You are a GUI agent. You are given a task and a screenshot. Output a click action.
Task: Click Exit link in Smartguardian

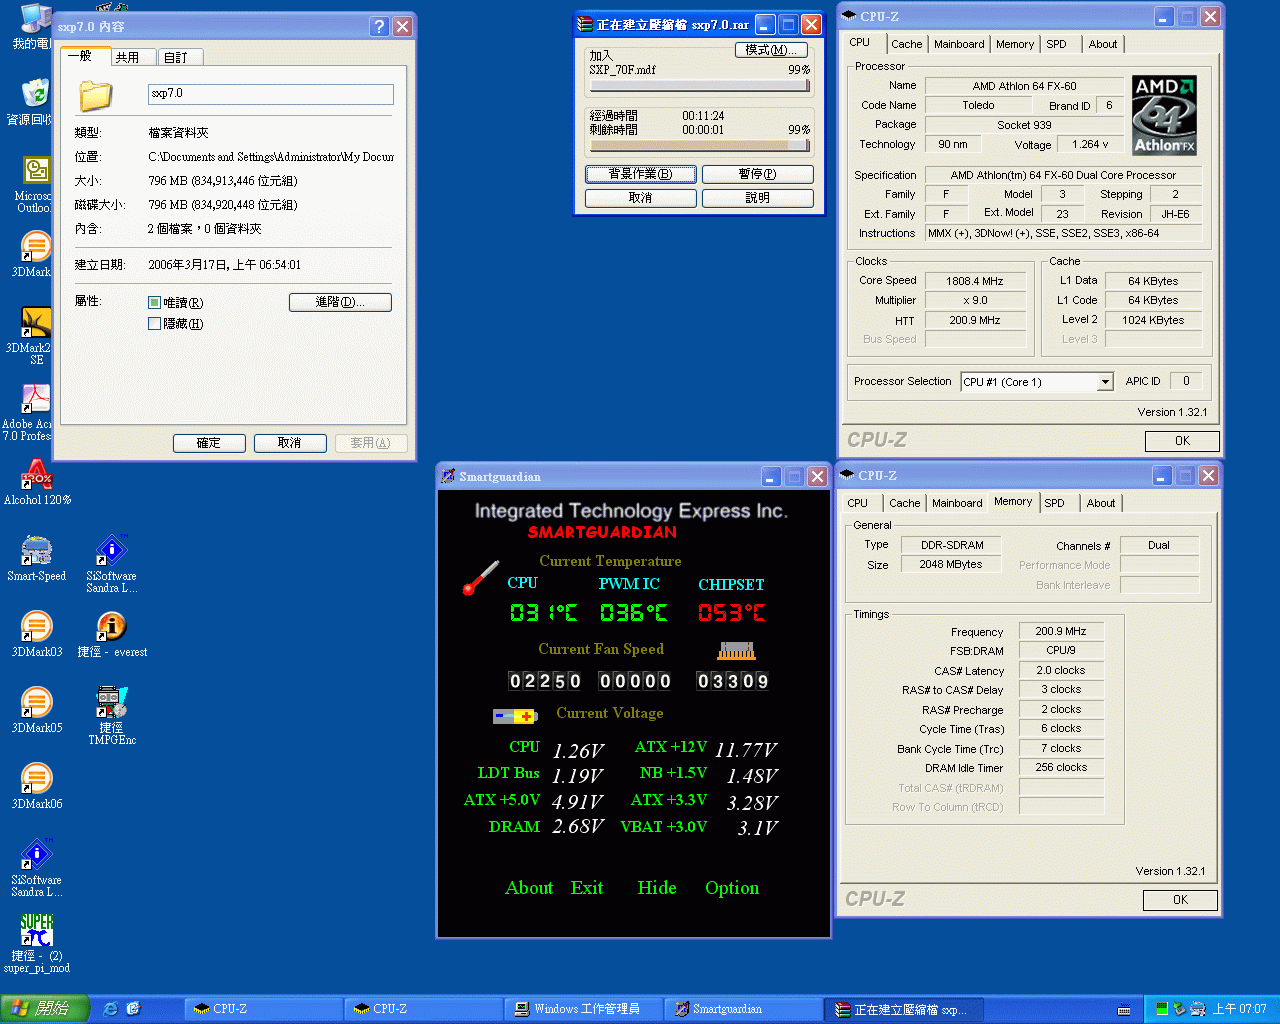tap(587, 888)
